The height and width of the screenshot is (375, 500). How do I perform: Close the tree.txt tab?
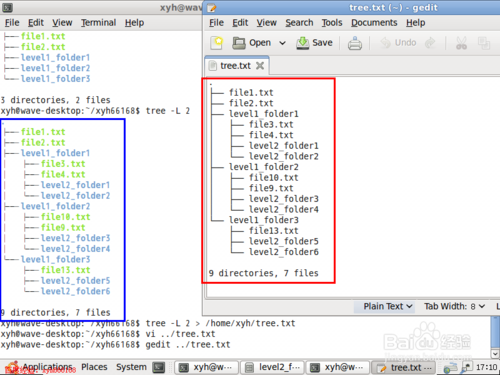point(260,66)
